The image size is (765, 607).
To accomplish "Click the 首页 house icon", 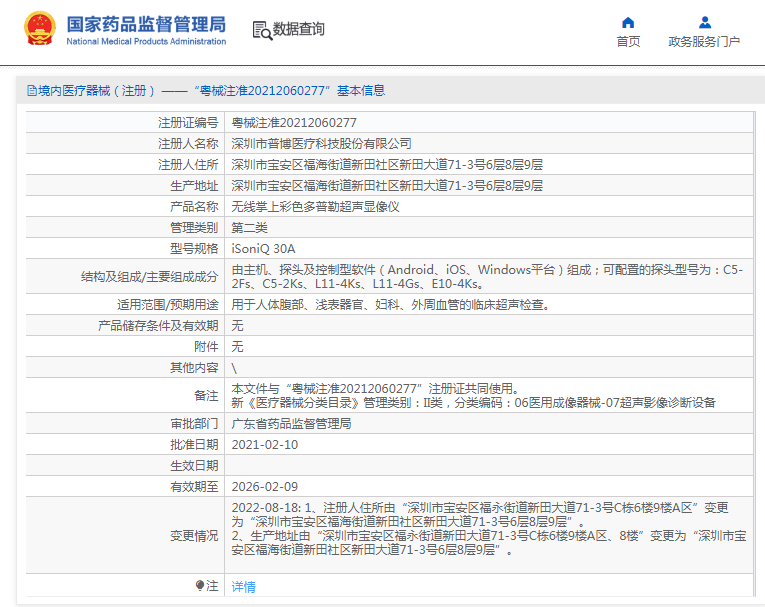I will pos(628,22).
